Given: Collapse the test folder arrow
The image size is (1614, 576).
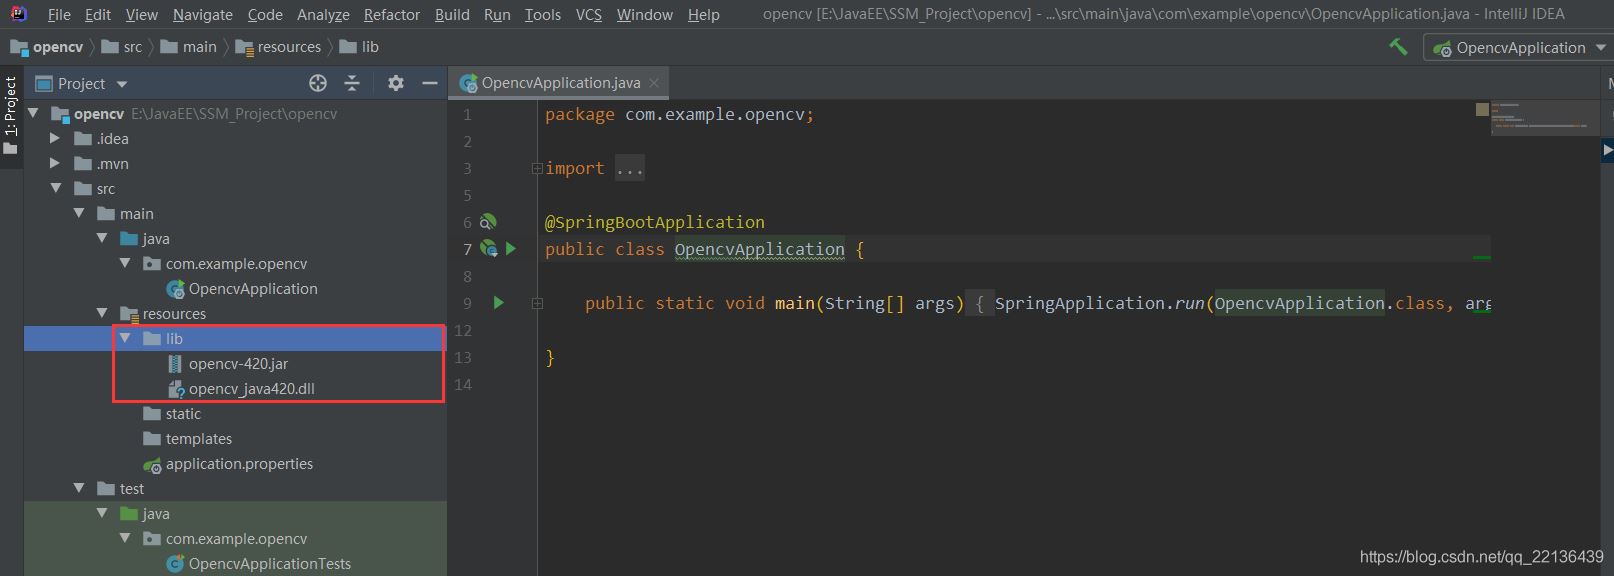Looking at the screenshot, I should click(x=79, y=488).
